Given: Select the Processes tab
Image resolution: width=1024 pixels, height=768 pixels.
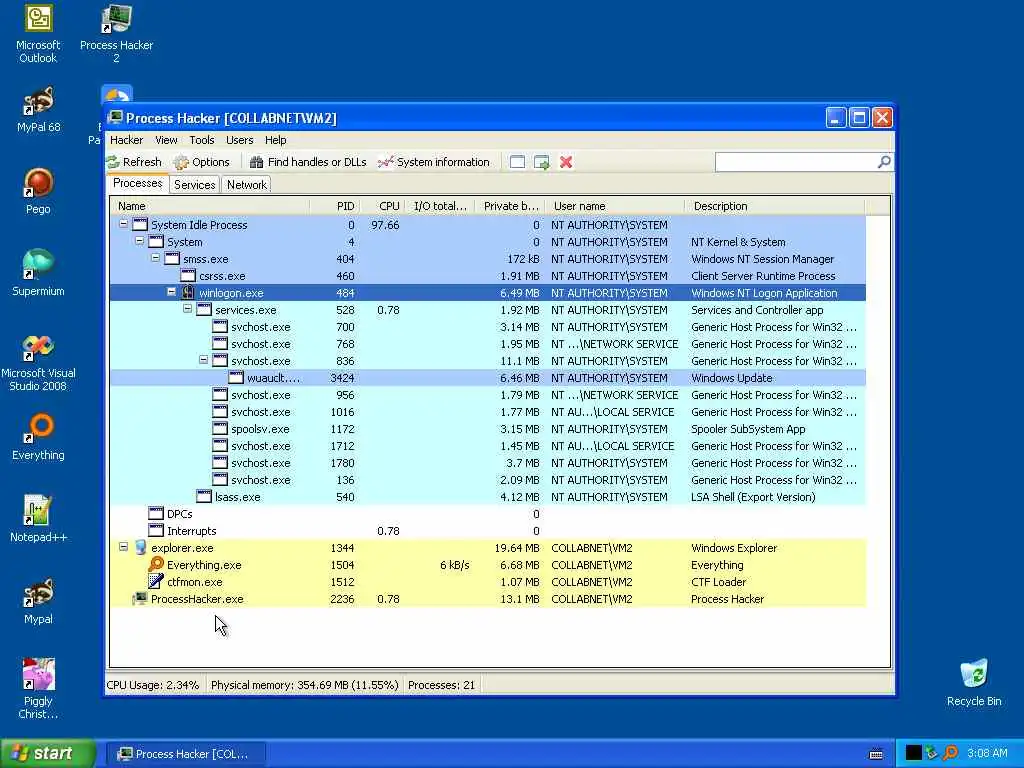Looking at the screenshot, I should click(x=137, y=184).
